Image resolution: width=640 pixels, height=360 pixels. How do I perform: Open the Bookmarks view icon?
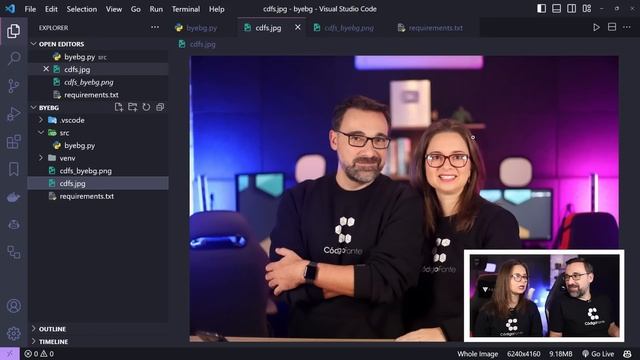coord(13,169)
